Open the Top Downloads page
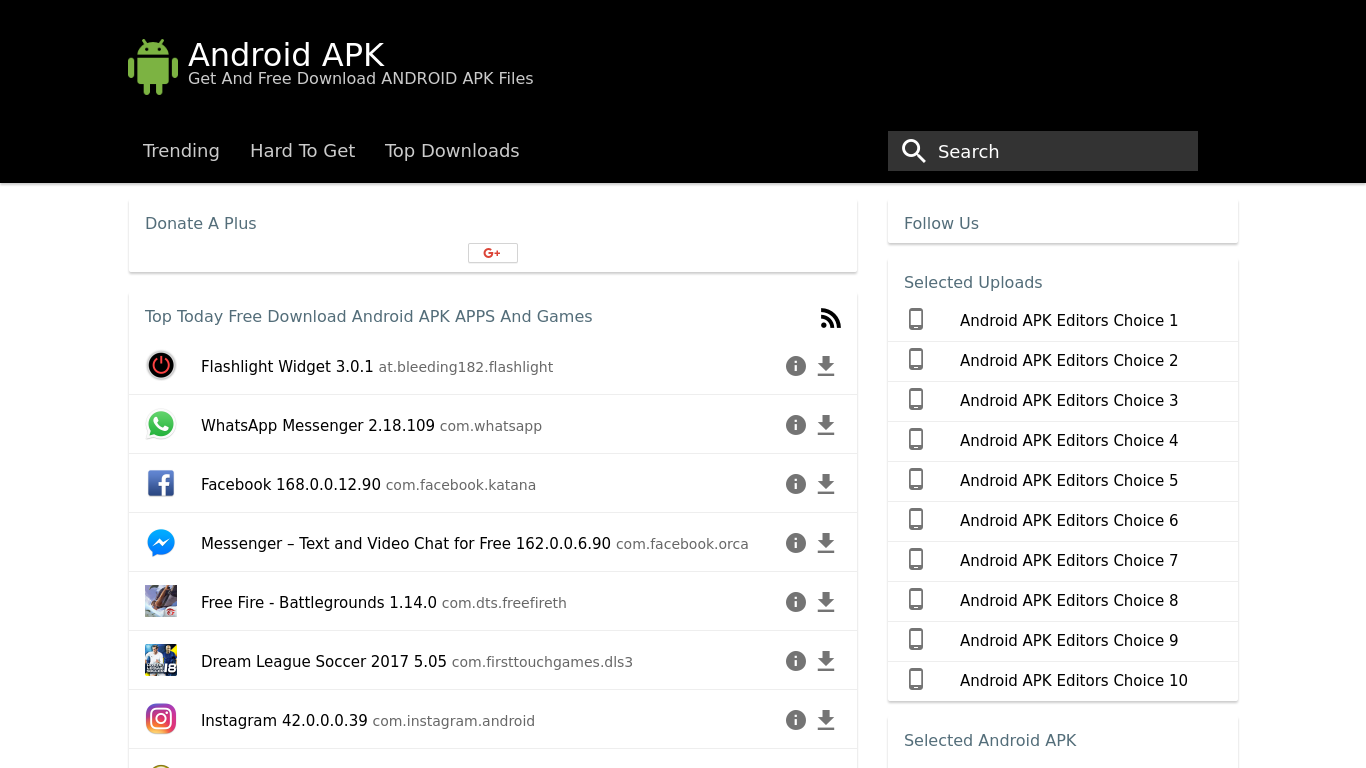Image resolution: width=1366 pixels, height=768 pixels. tap(452, 151)
